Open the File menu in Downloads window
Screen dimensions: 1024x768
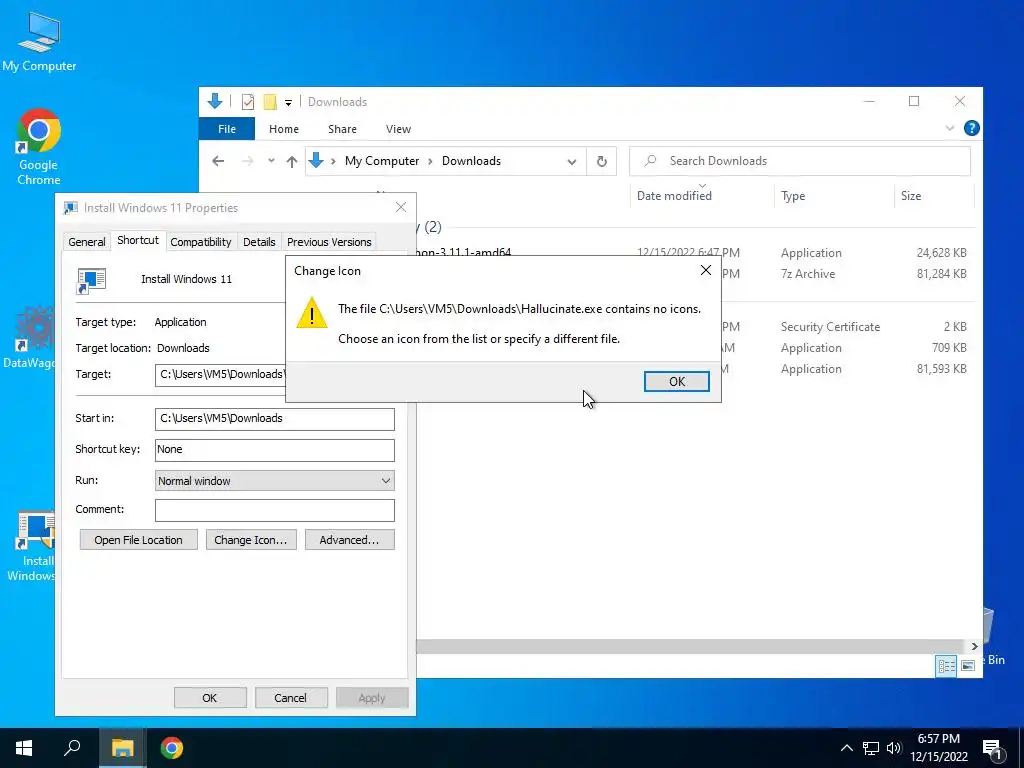click(x=227, y=129)
